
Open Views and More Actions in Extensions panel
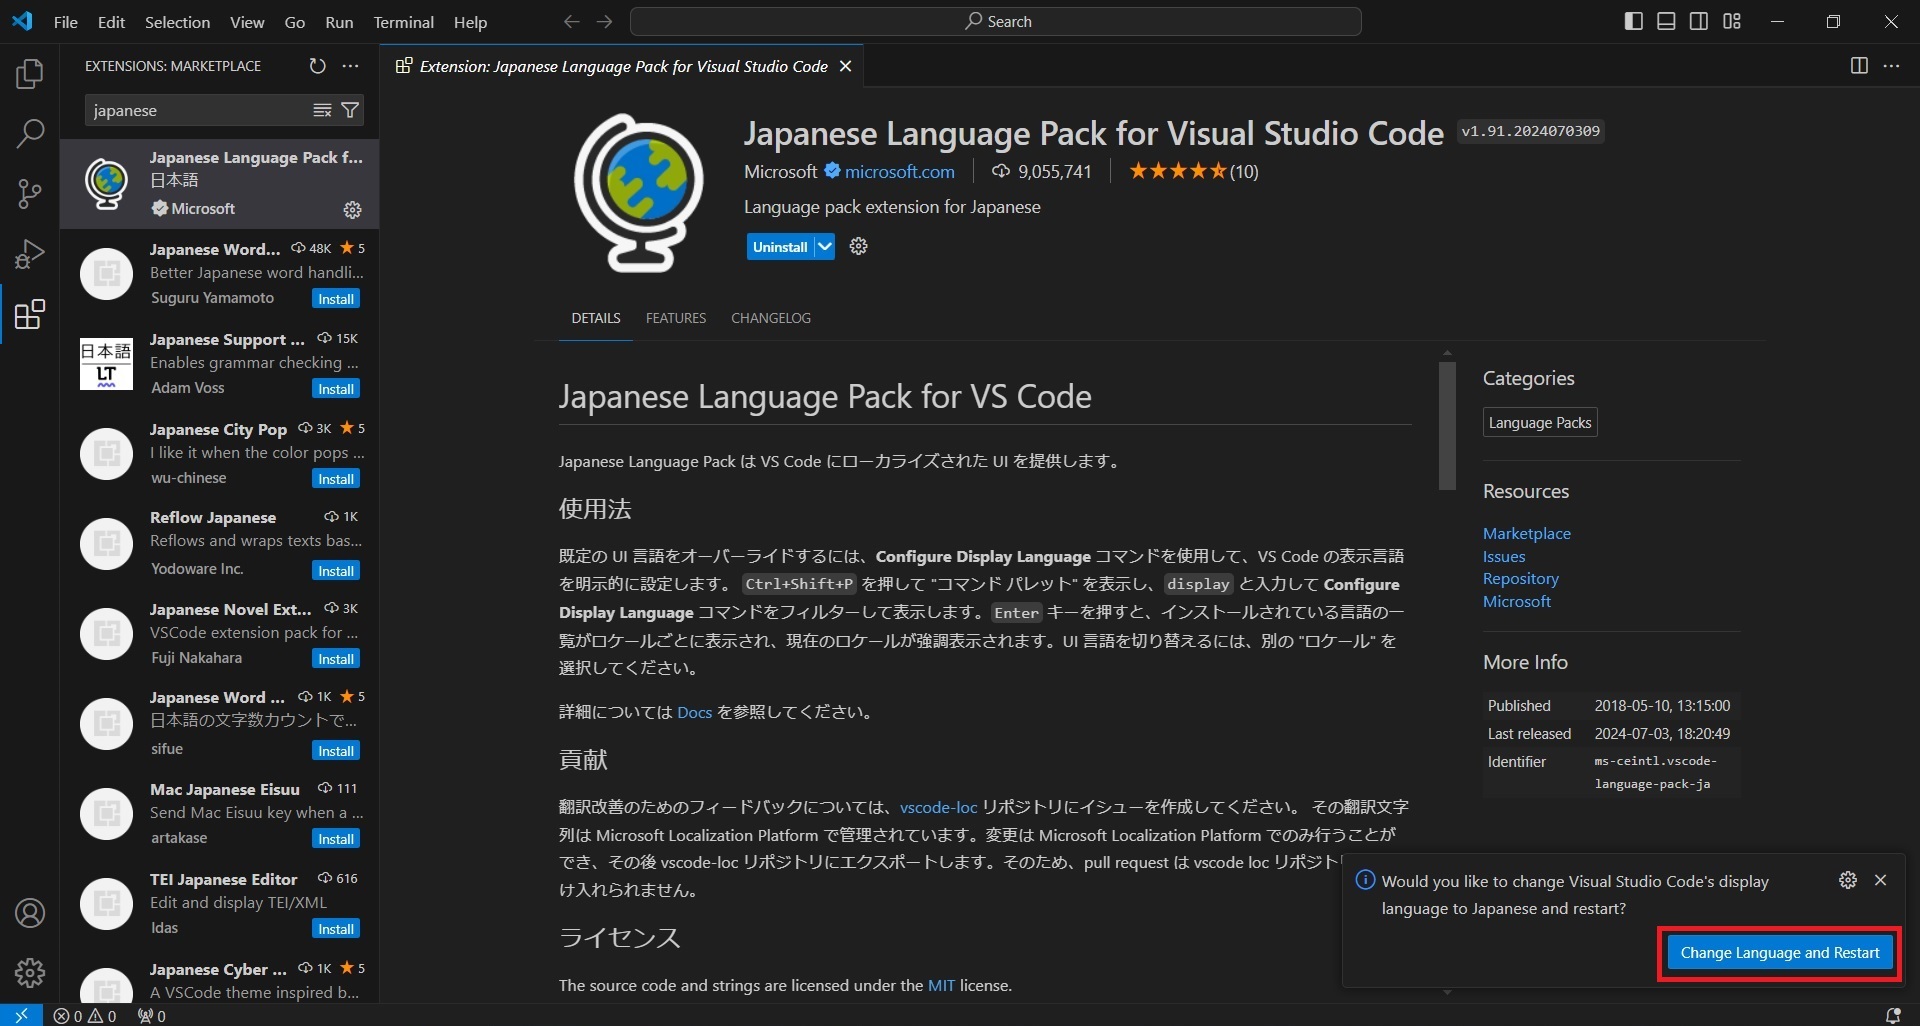(350, 66)
